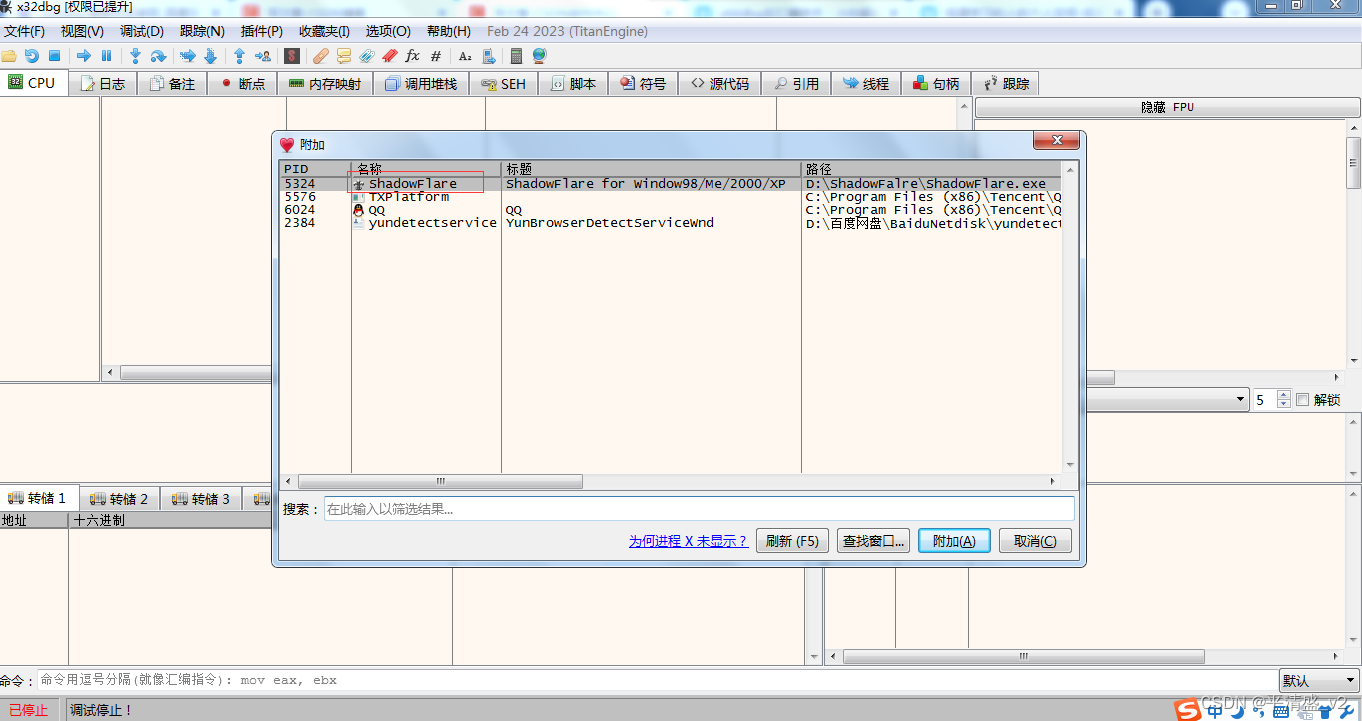
Task: Switch to the 调用堆栈 tab
Action: (421, 84)
